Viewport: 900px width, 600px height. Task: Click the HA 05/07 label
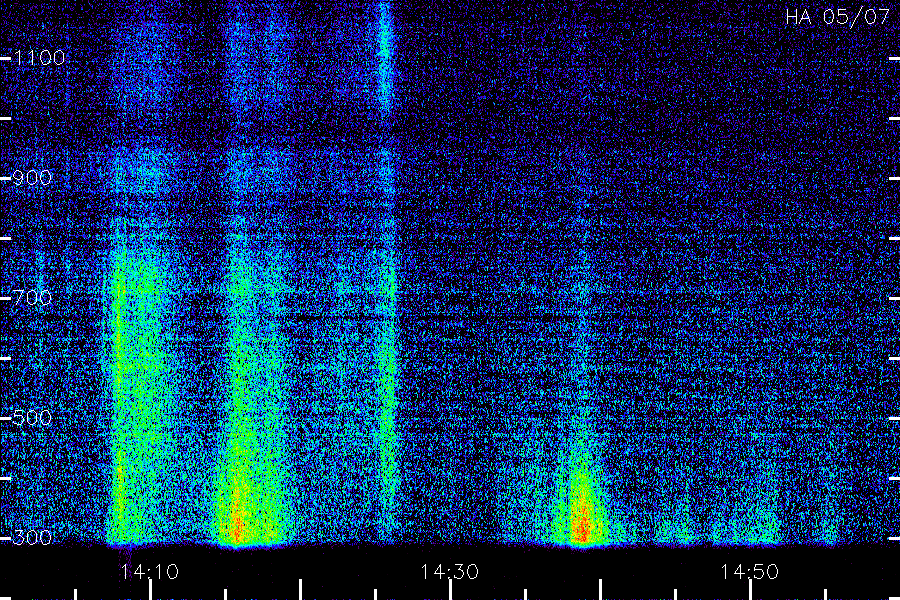[837, 17]
